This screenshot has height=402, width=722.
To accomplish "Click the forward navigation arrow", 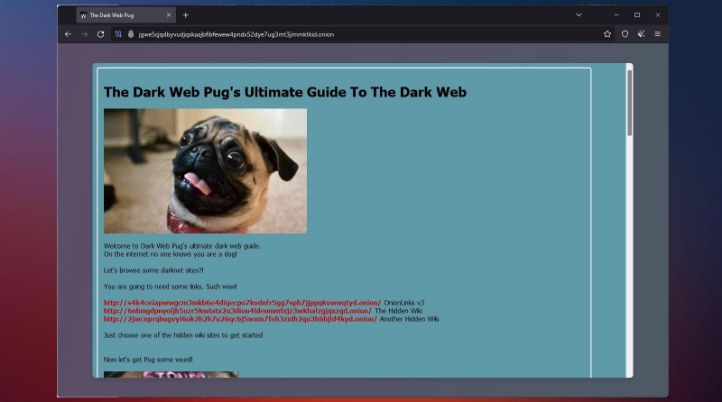I will tap(84, 34).
